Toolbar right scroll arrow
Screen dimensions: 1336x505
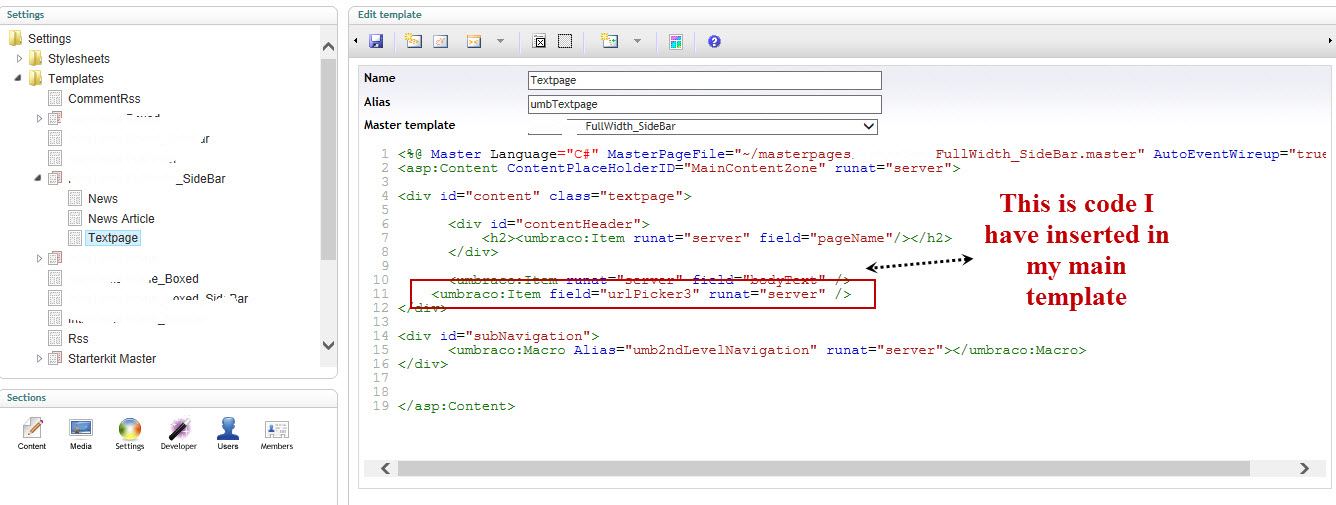click(1329, 41)
